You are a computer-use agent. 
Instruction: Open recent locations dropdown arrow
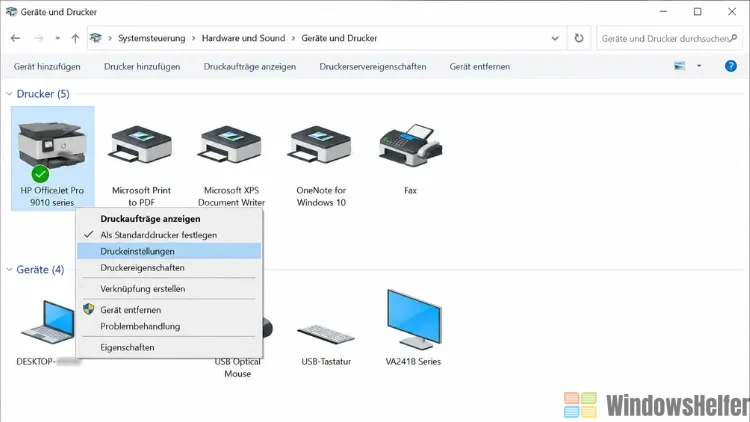tap(57, 38)
